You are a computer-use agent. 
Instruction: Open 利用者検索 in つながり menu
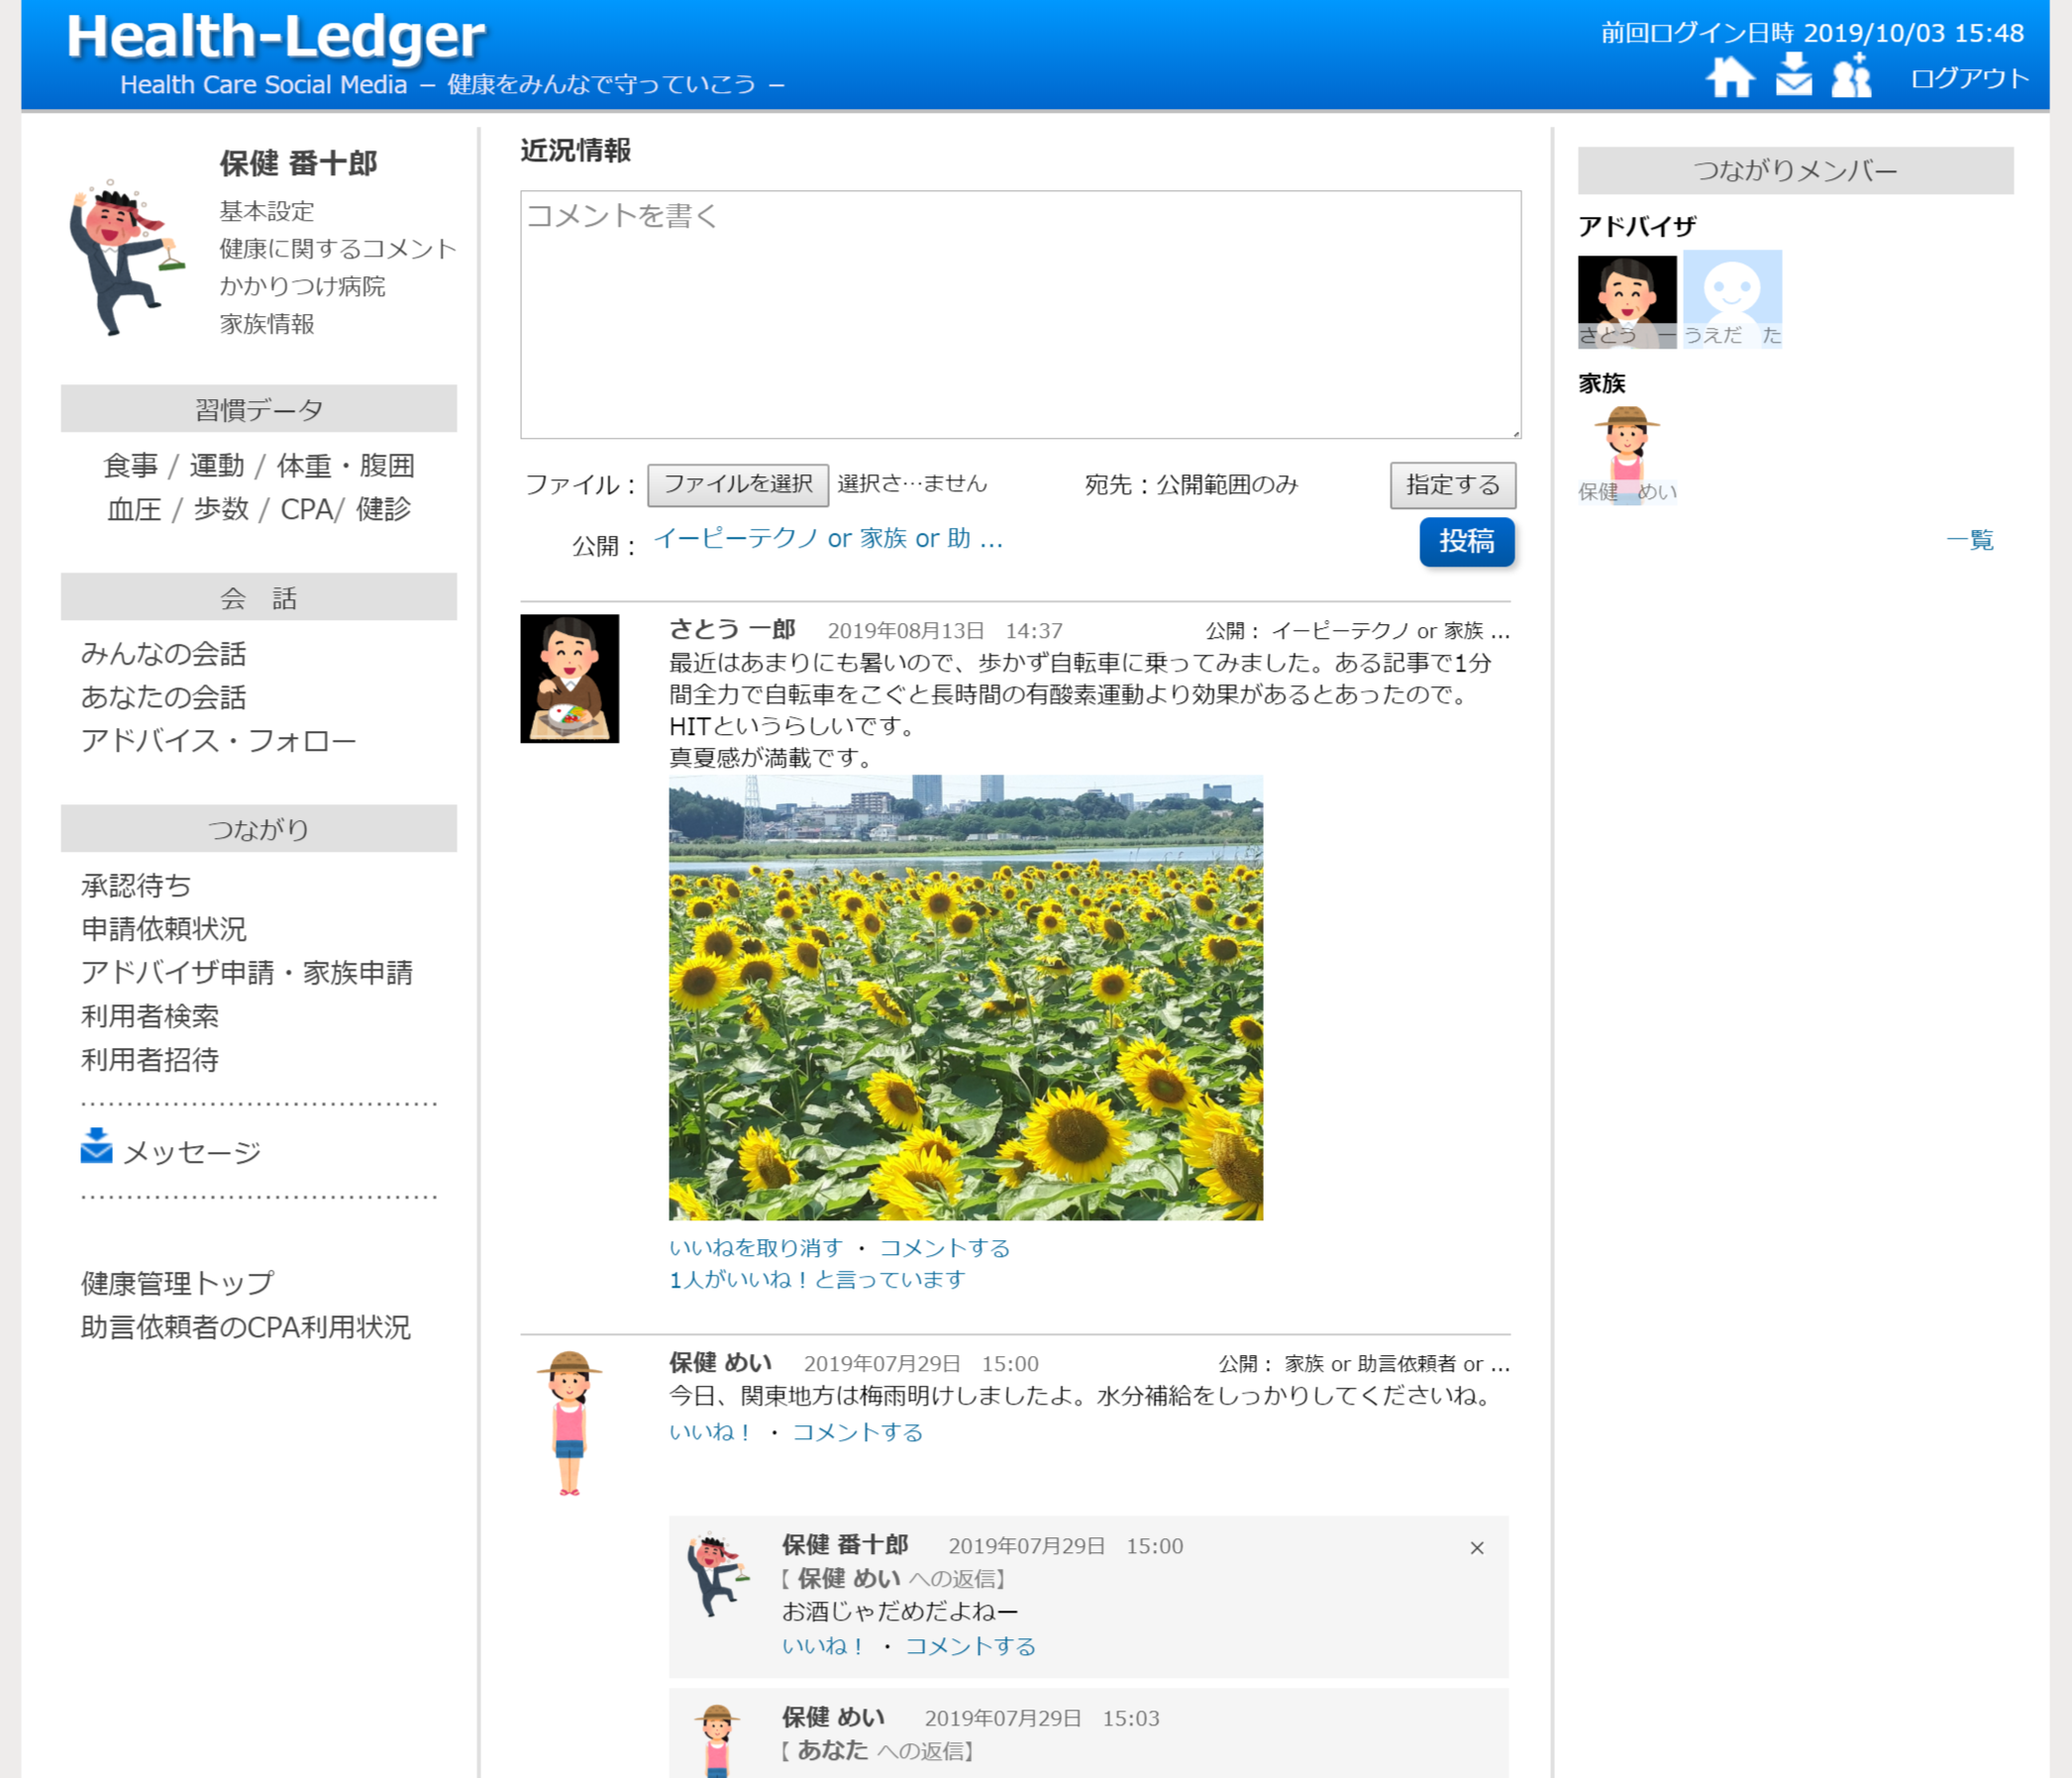tap(150, 1016)
